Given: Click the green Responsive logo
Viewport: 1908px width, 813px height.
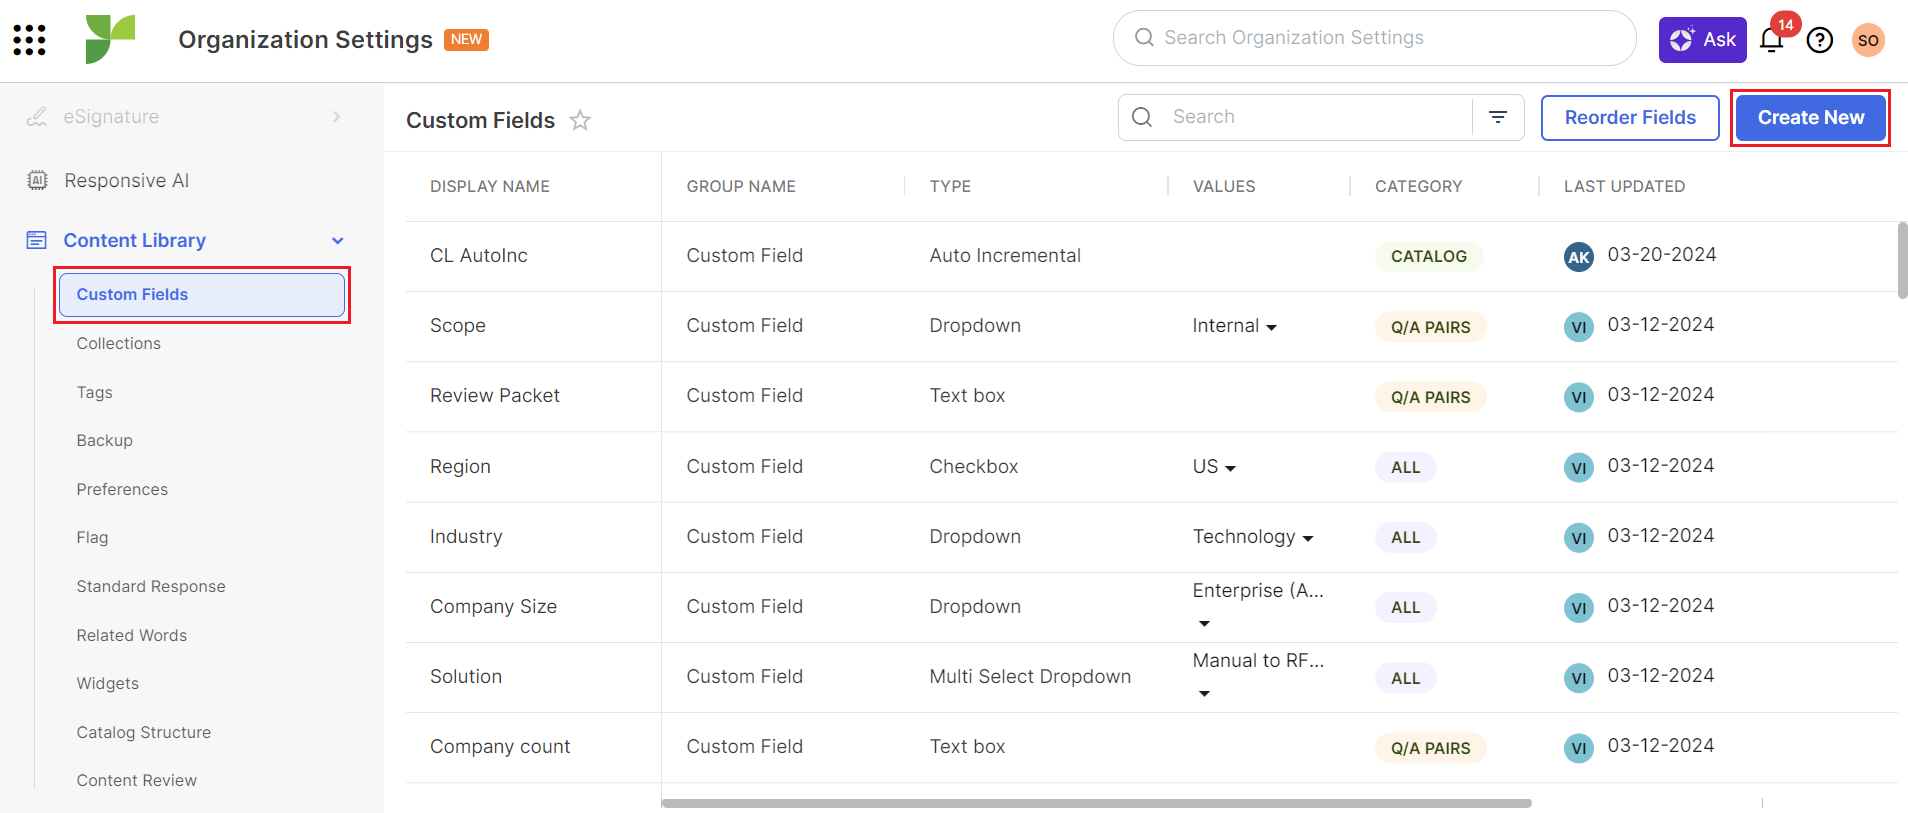Looking at the screenshot, I should click(110, 40).
